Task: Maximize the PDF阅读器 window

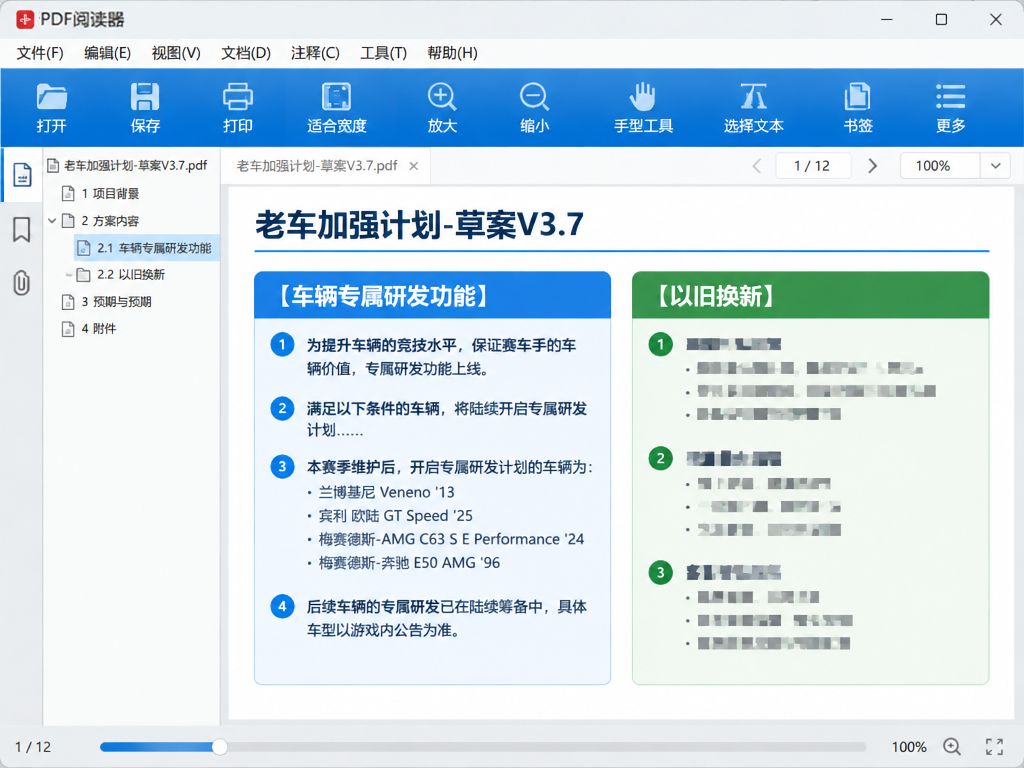Action: [941, 20]
